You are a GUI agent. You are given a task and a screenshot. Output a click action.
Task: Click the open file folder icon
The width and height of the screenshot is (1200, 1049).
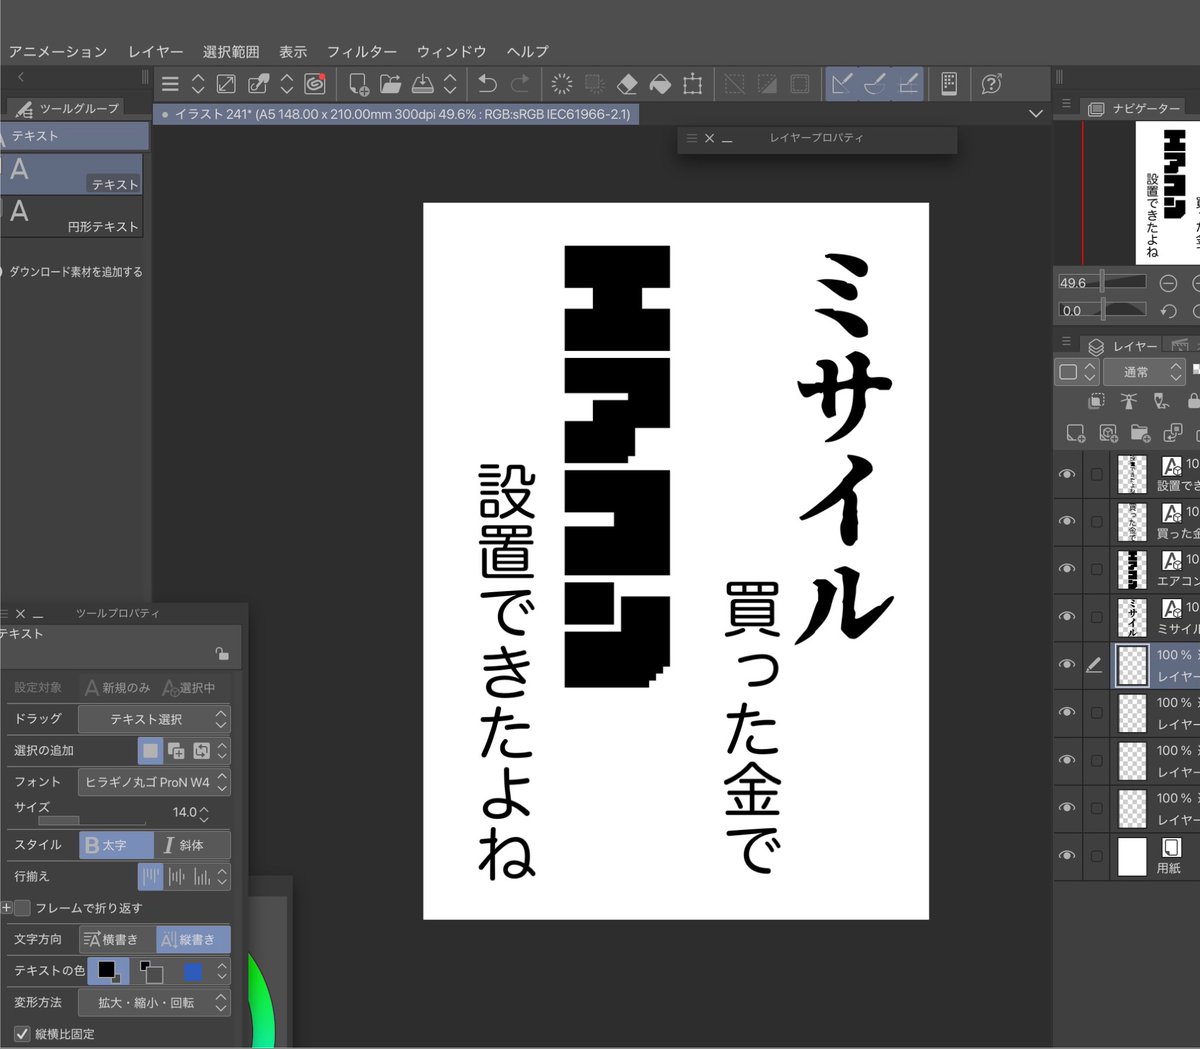click(x=391, y=84)
